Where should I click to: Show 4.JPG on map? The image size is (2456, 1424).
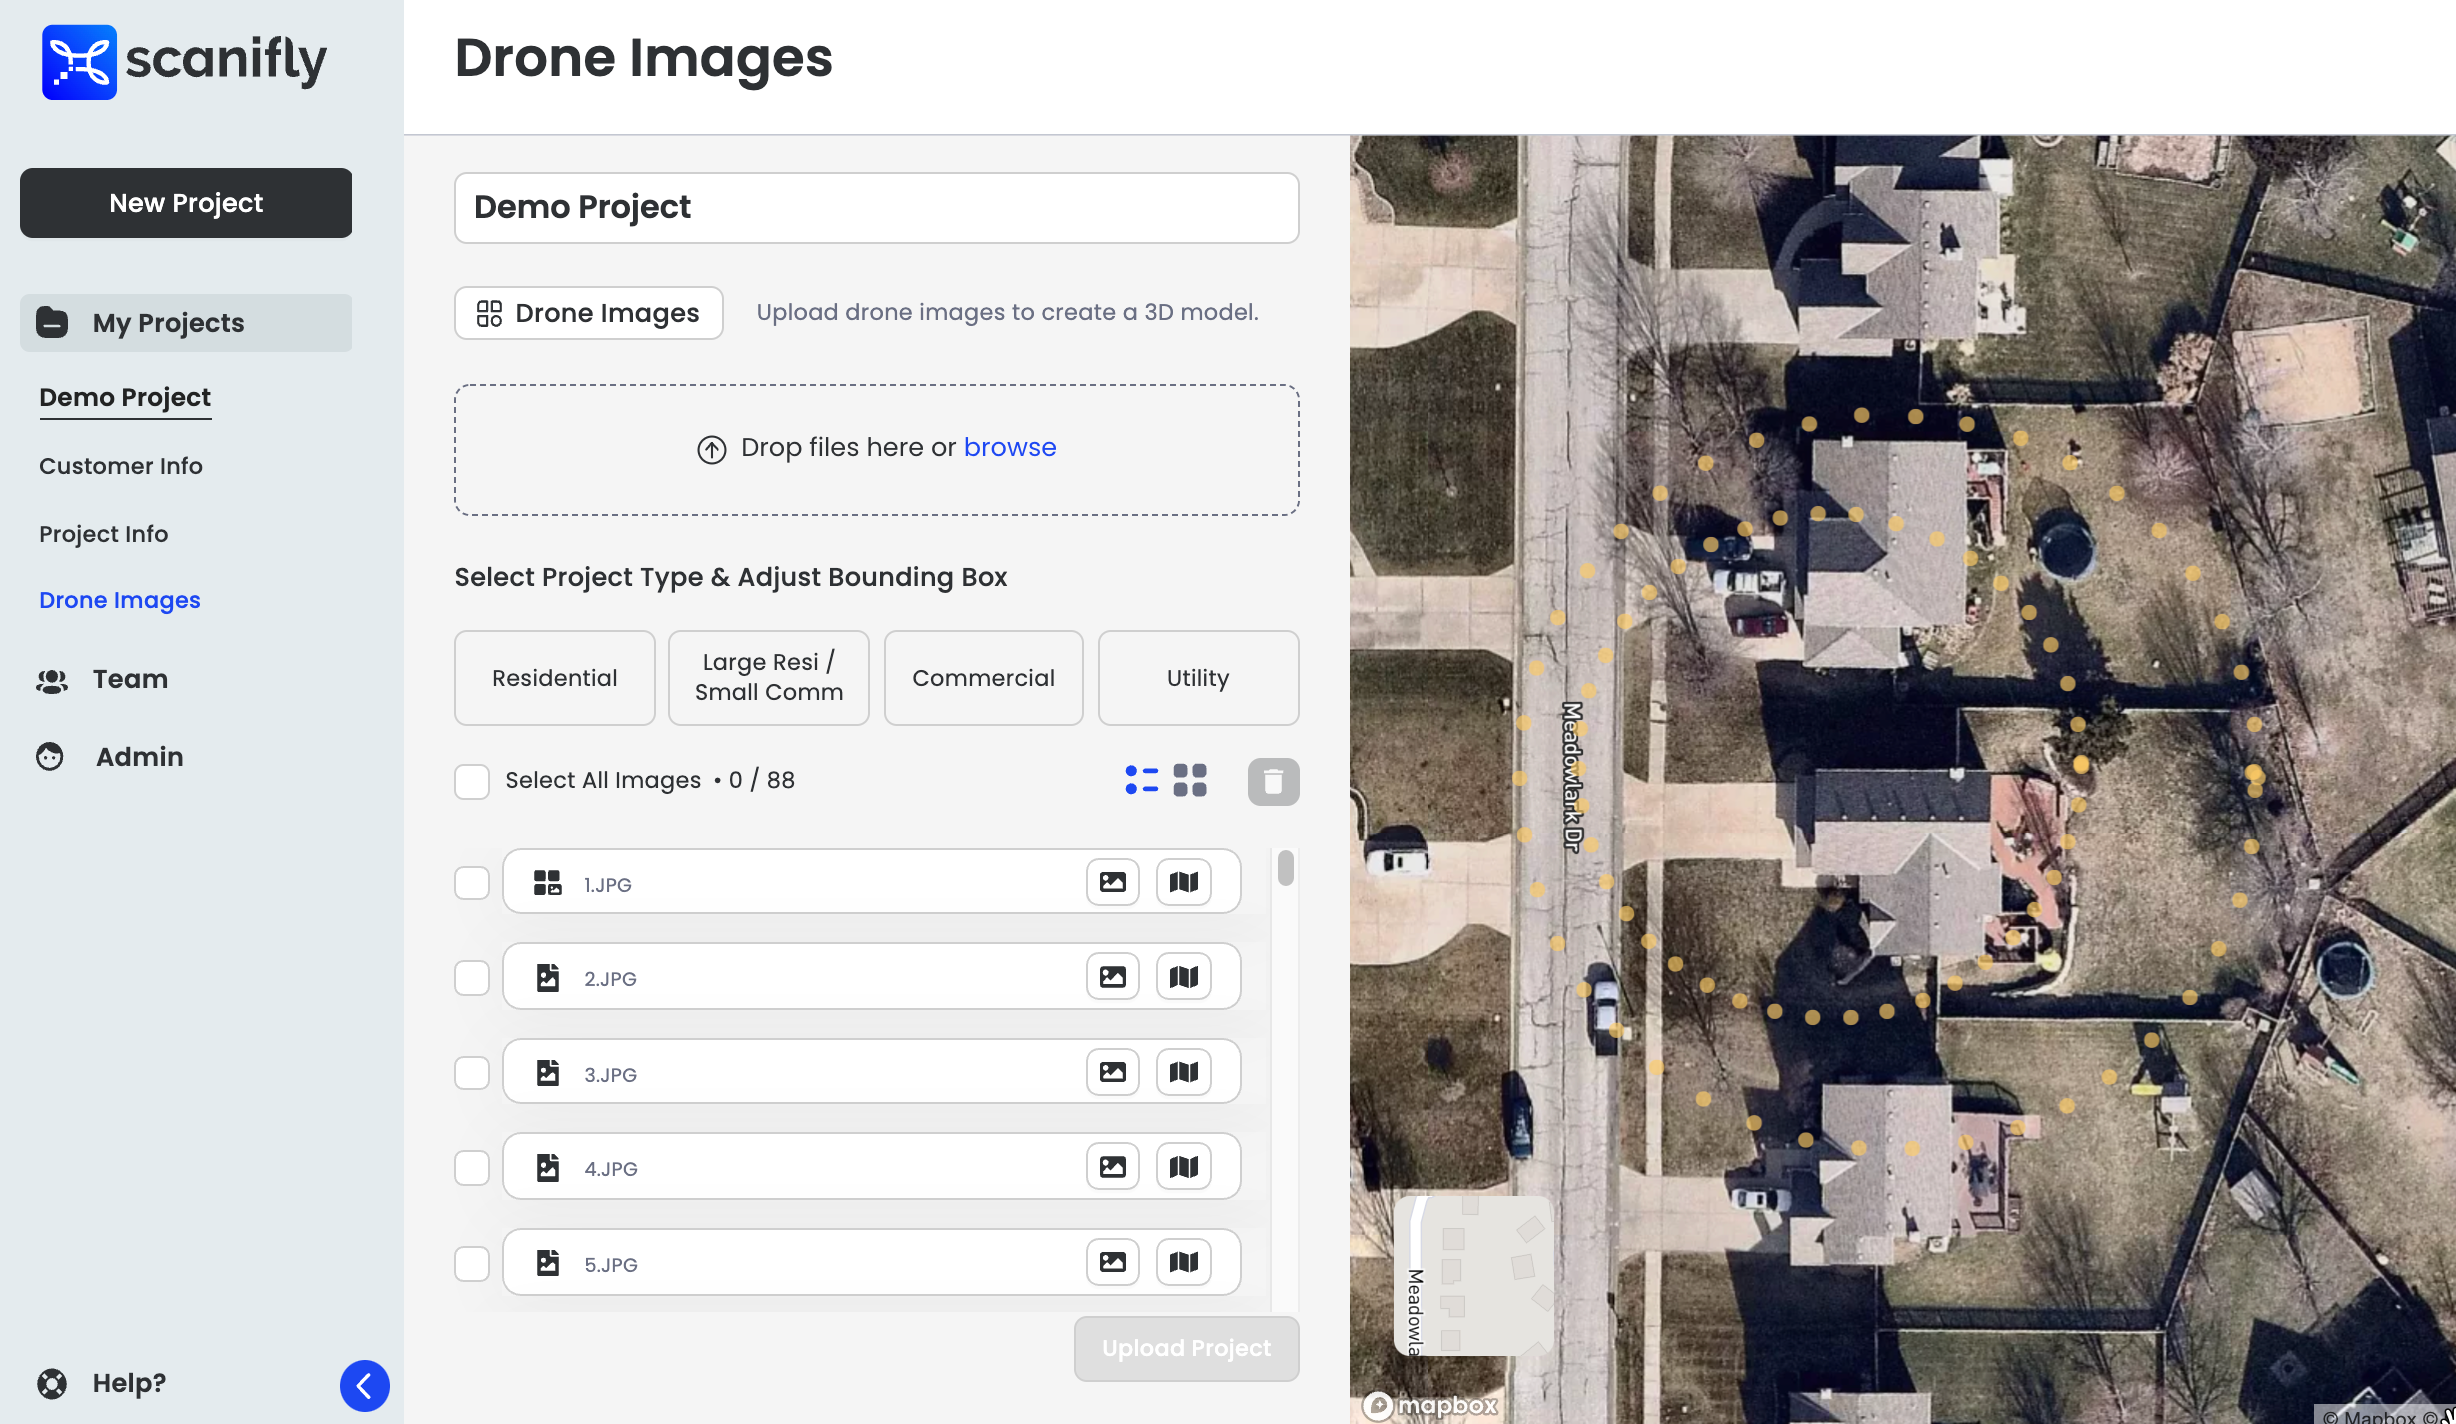pos(1184,1166)
